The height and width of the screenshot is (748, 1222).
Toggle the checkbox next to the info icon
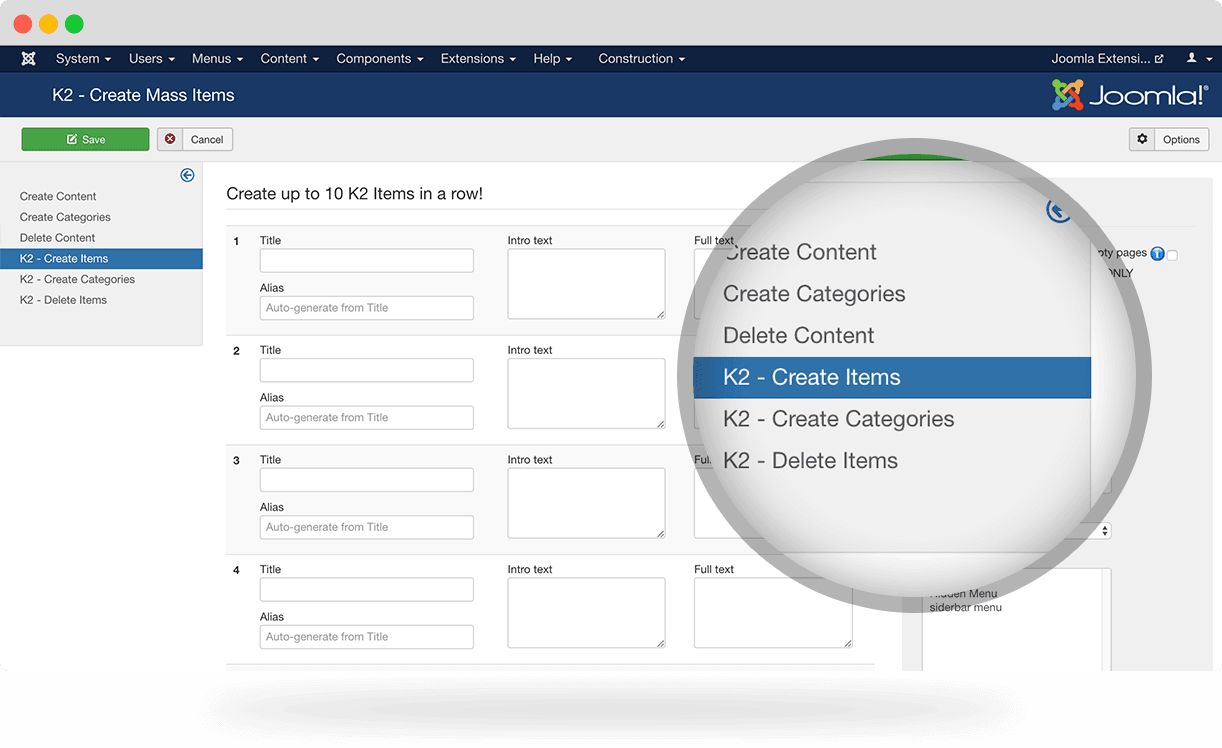[x=1172, y=255]
